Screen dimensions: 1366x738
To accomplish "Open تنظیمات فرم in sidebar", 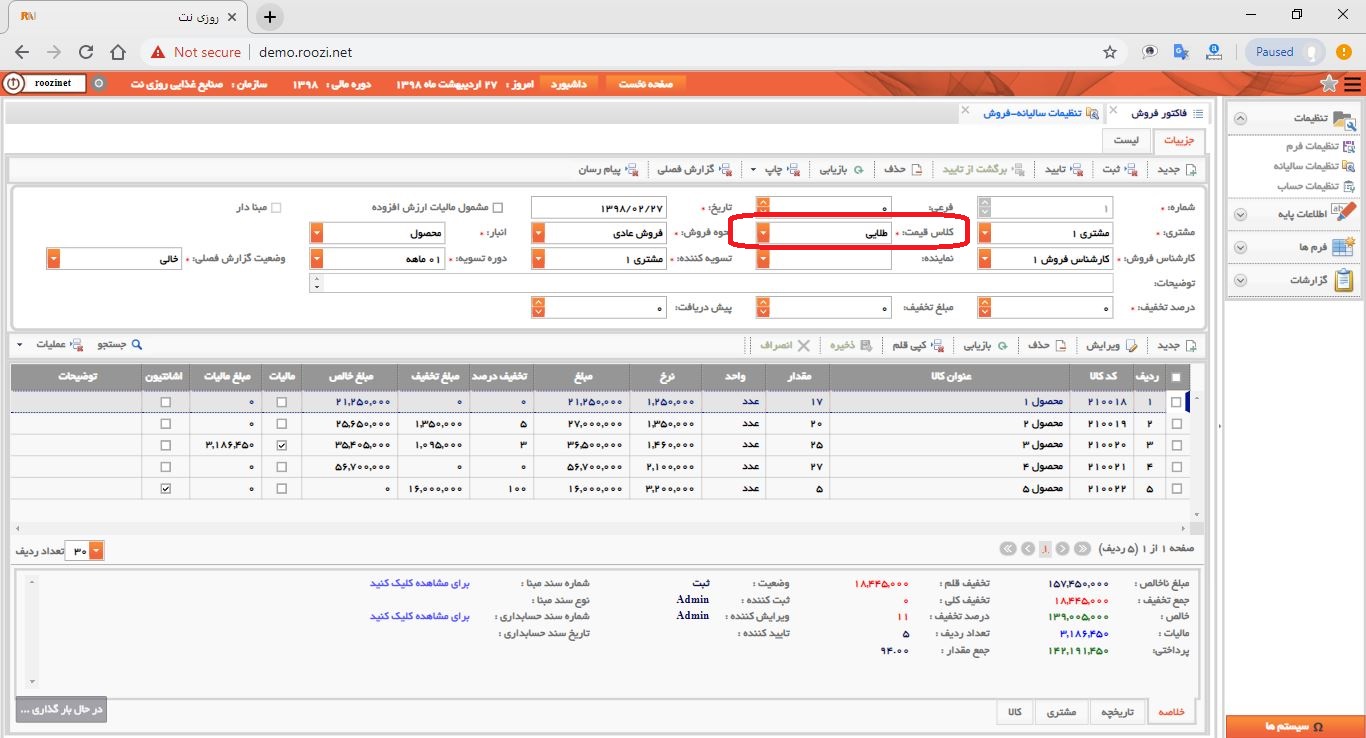I will point(1319,146).
